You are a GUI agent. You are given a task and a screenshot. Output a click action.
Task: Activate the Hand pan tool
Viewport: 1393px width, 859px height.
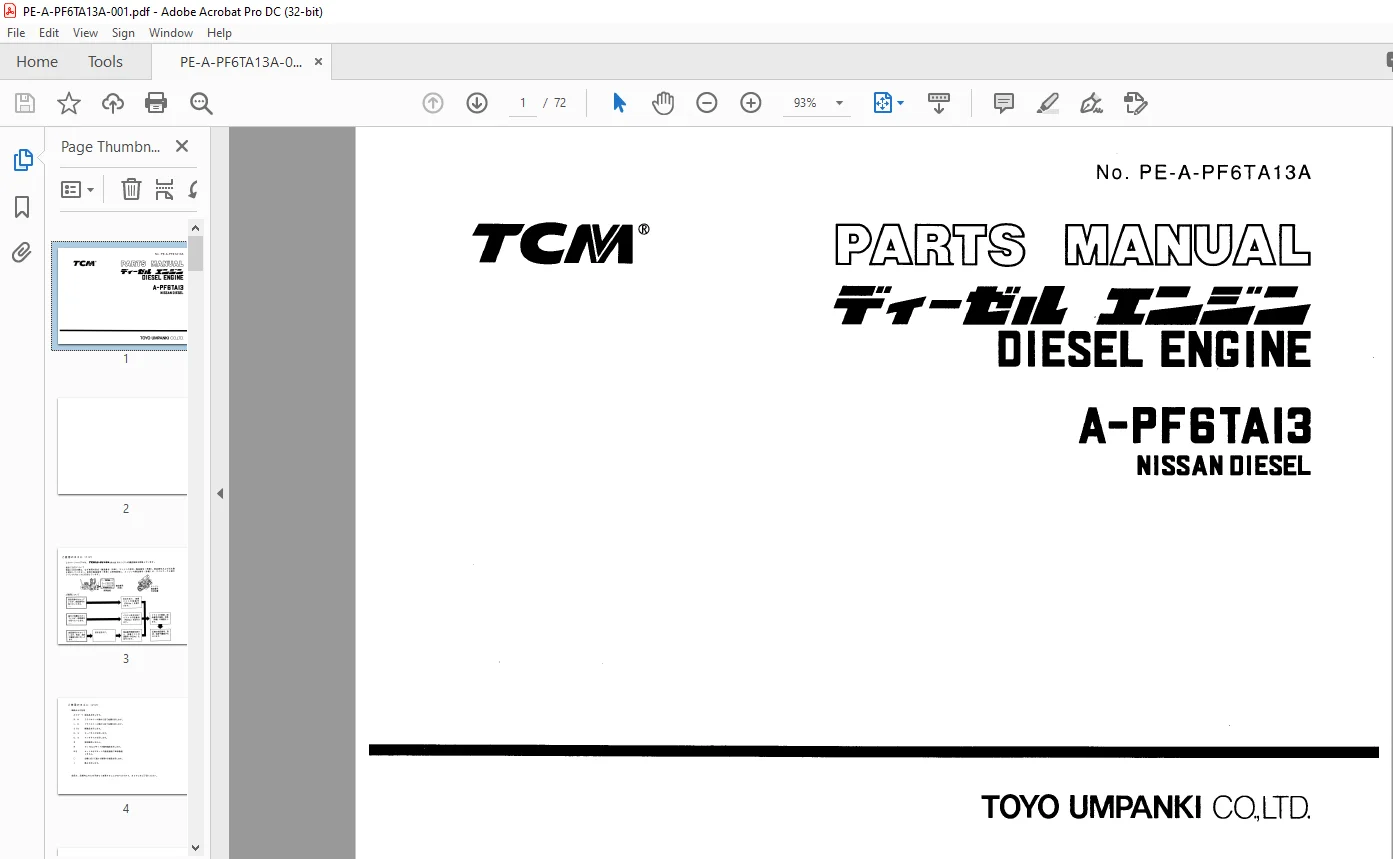663,103
